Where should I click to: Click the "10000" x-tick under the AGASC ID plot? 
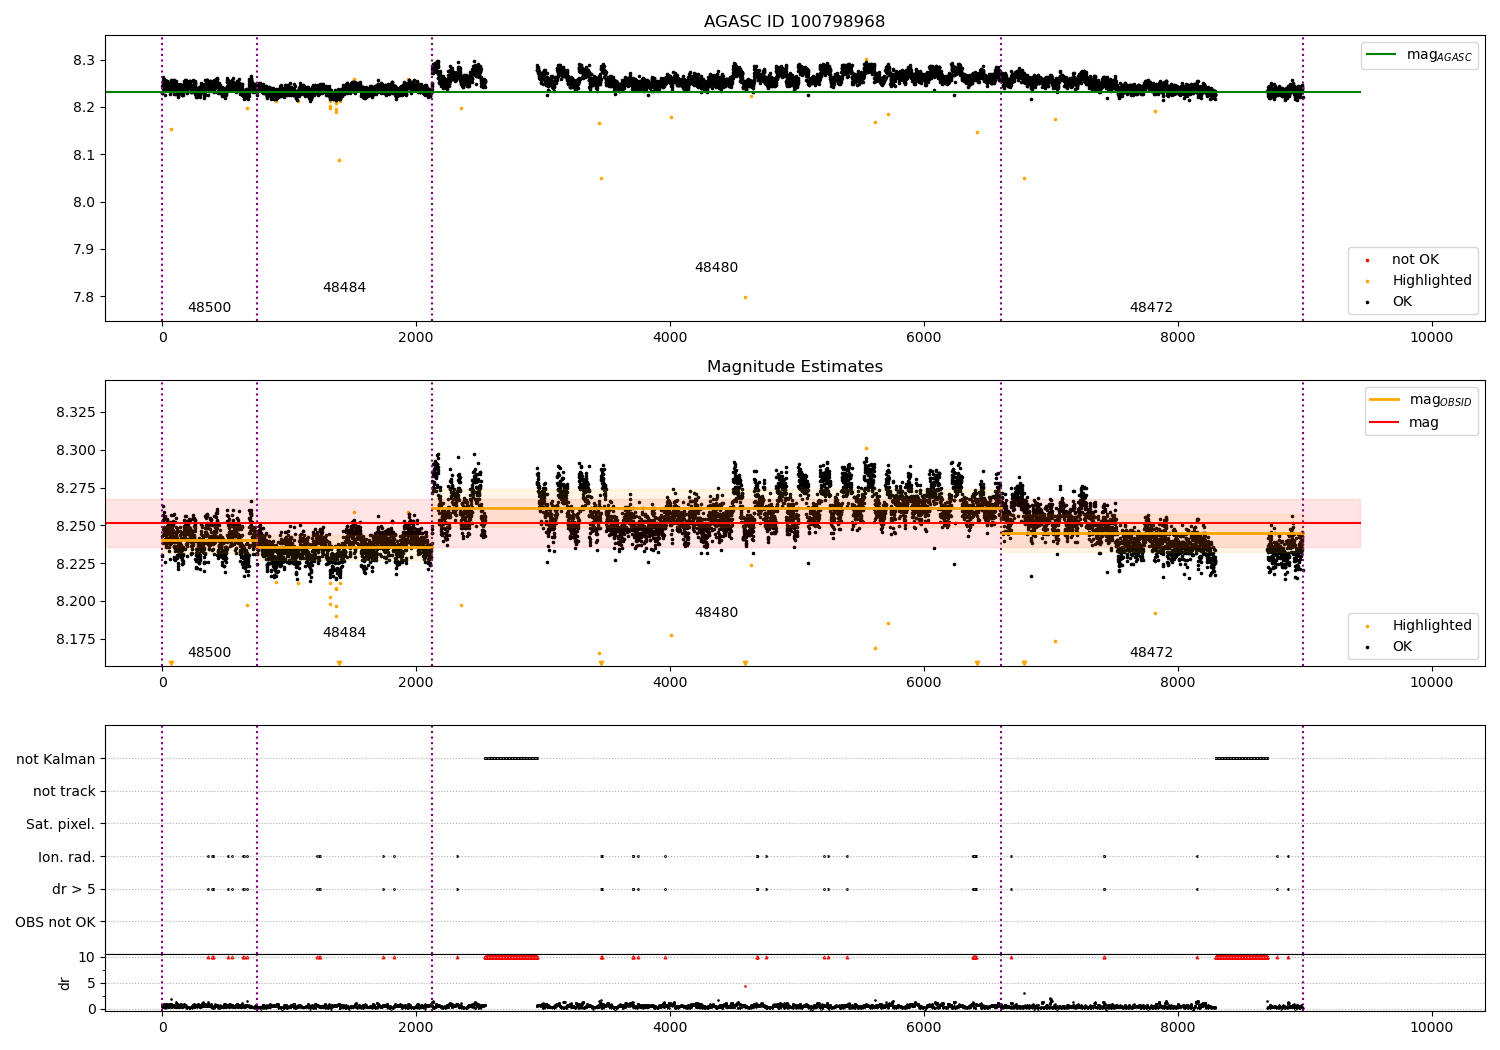[1431, 337]
